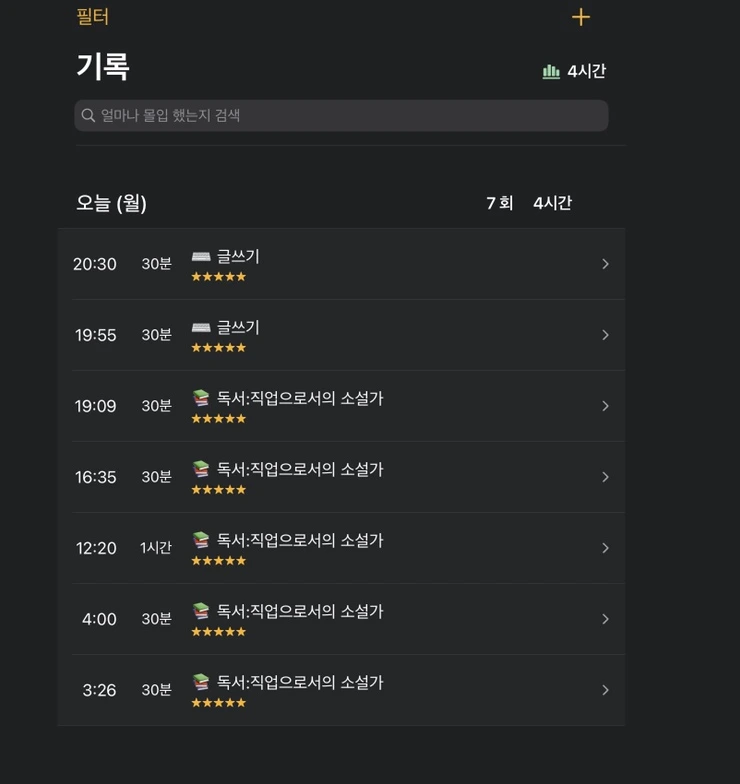Viewport: 740px width, 784px height.
Task: Focus the 얼마나 몰입 했는지 검색 field
Action: pyautogui.click(x=340, y=116)
